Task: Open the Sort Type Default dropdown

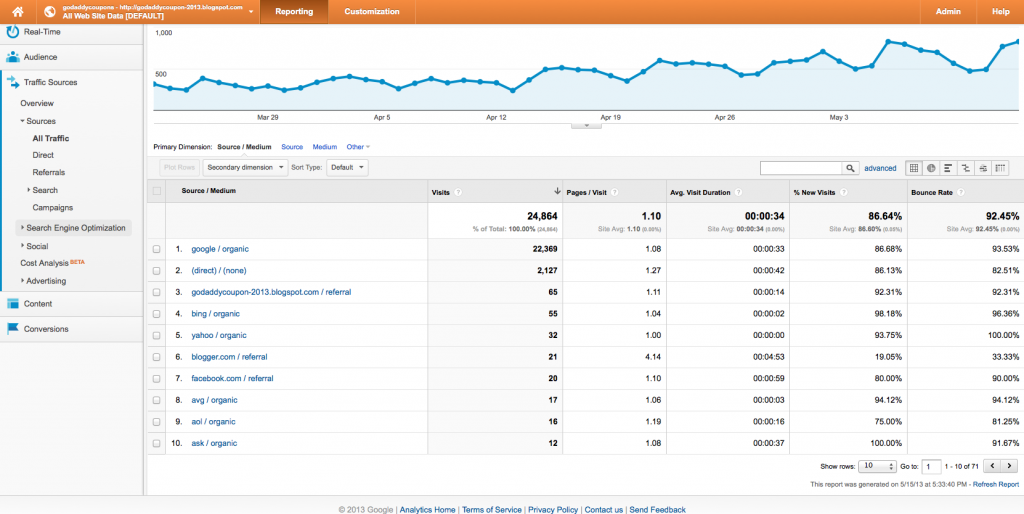Action: (347, 168)
